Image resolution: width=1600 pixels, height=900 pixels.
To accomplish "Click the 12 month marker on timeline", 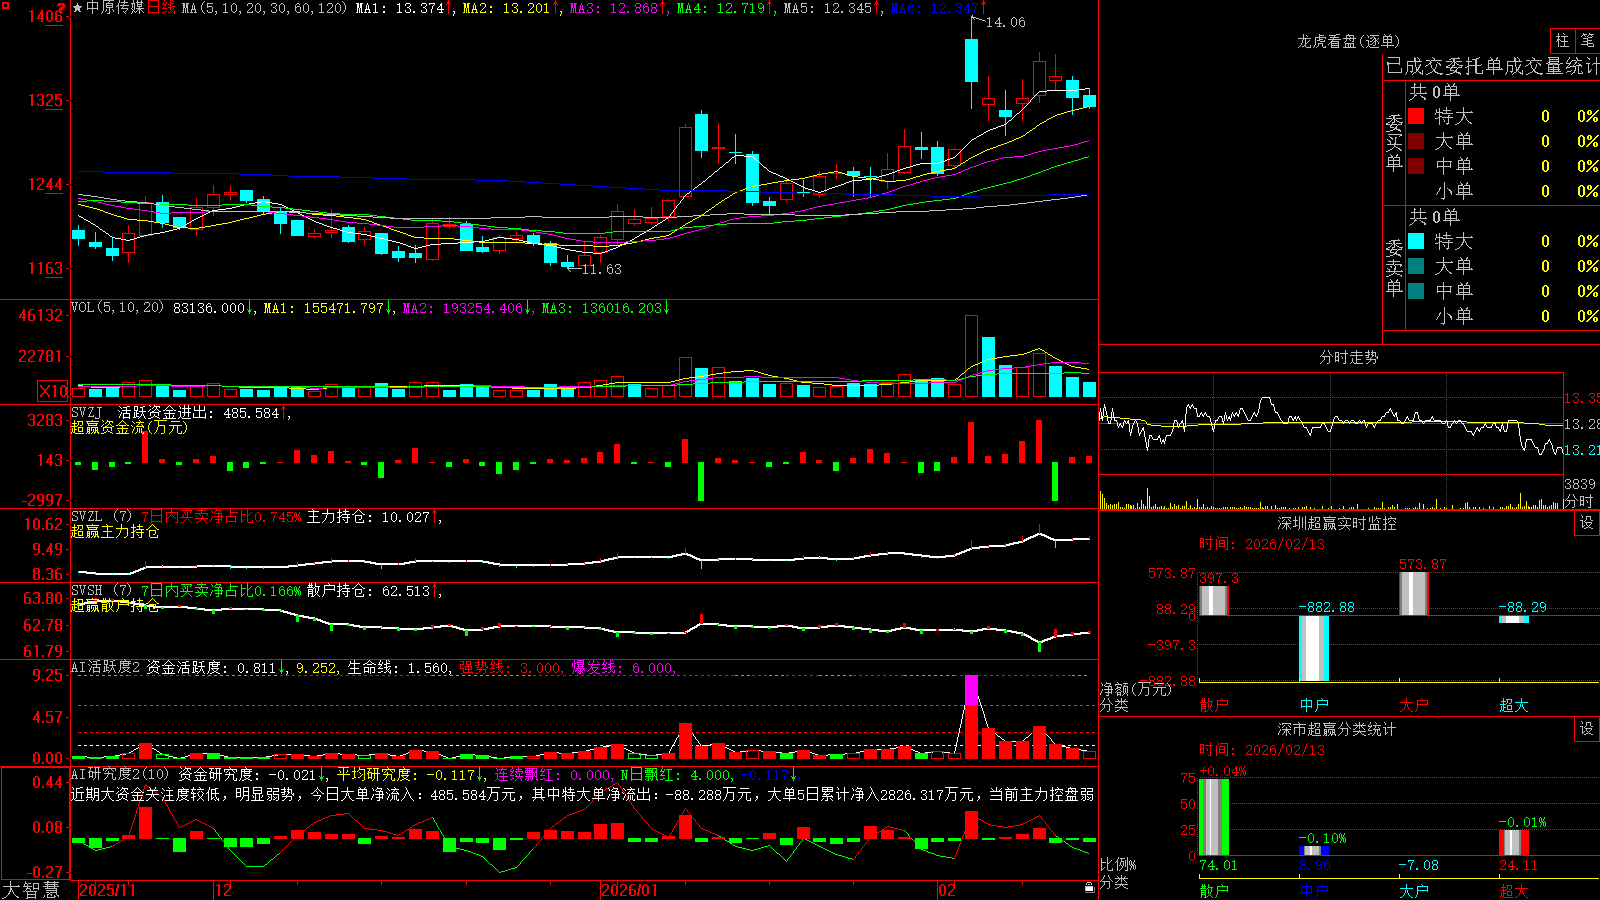I will point(224,890).
